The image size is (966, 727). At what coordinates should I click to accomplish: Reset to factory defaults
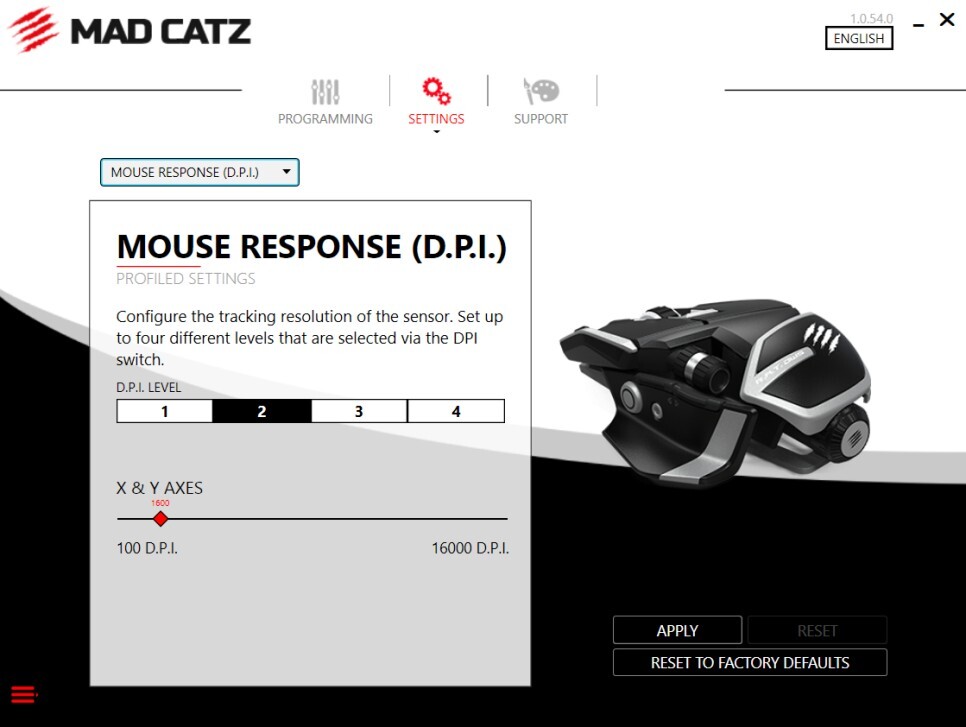pyautogui.click(x=750, y=662)
